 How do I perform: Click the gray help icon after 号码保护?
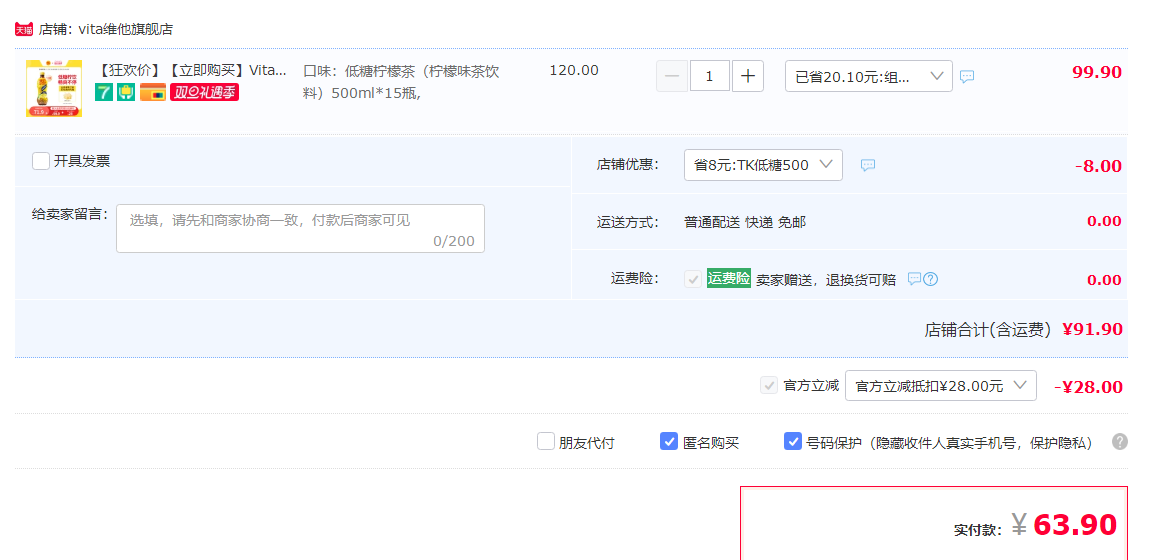point(1120,442)
